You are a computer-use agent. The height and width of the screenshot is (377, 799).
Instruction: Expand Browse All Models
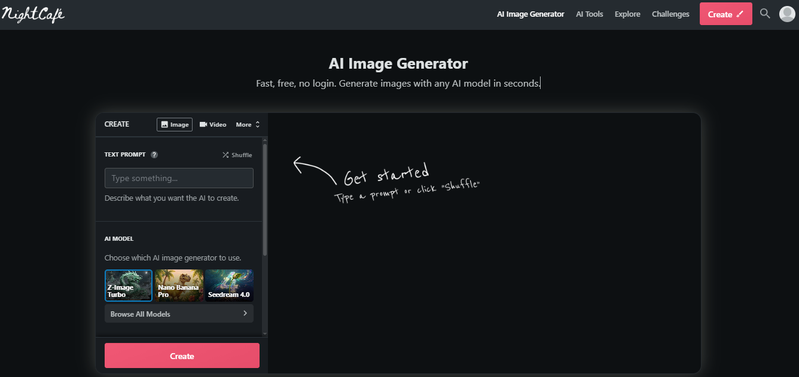179,314
